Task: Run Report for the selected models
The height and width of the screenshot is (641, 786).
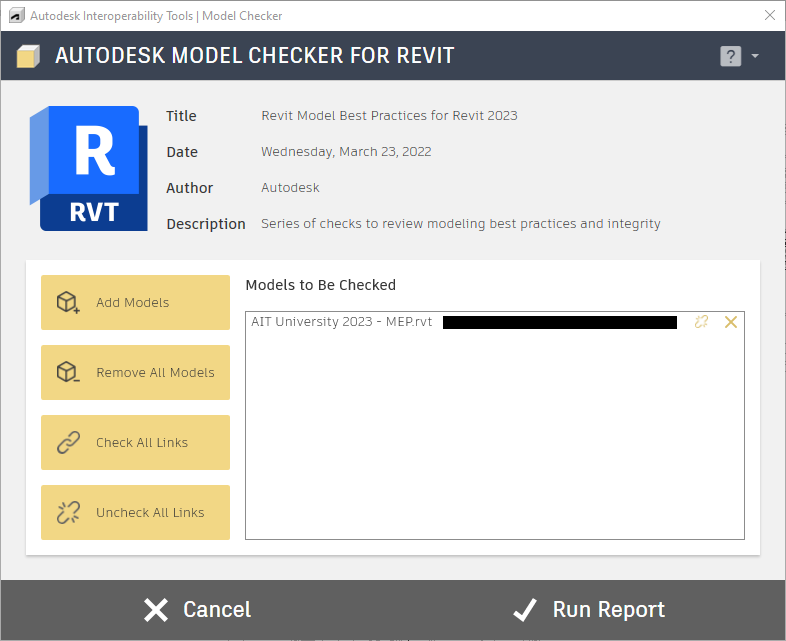Action: tap(589, 609)
